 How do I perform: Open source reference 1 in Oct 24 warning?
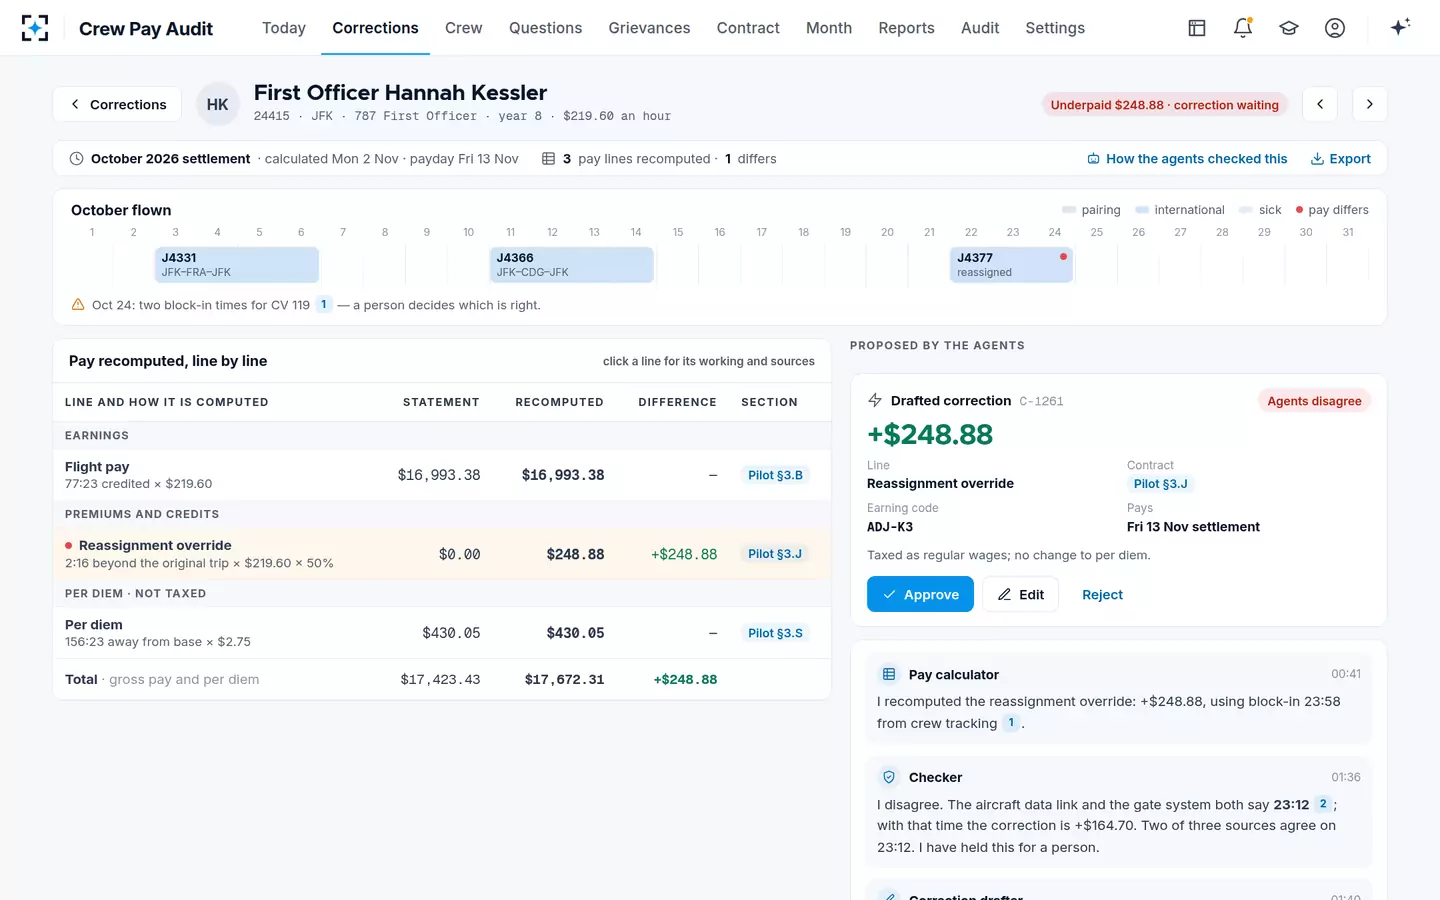(324, 304)
